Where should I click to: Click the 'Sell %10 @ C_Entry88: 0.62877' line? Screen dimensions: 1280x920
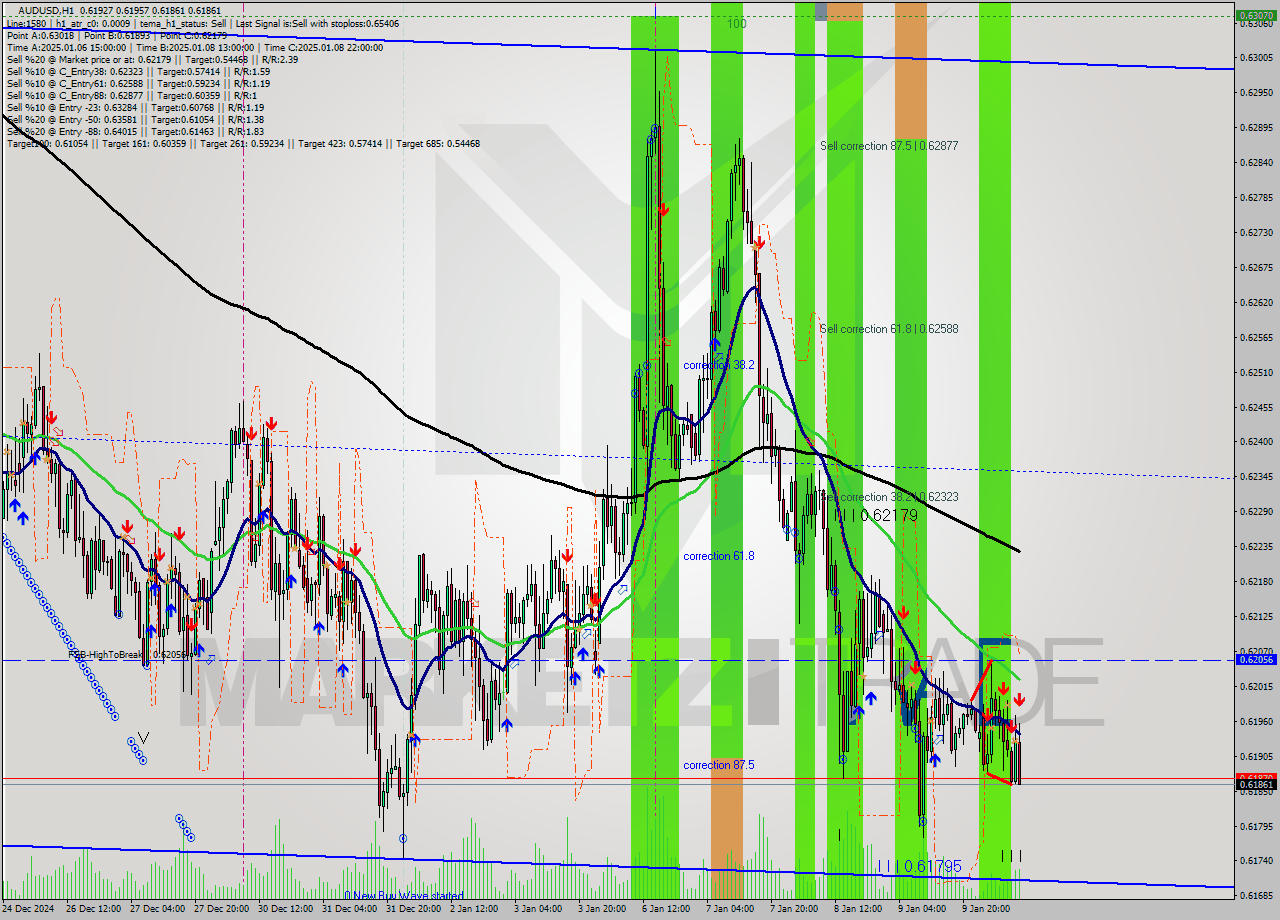[x=132, y=96]
